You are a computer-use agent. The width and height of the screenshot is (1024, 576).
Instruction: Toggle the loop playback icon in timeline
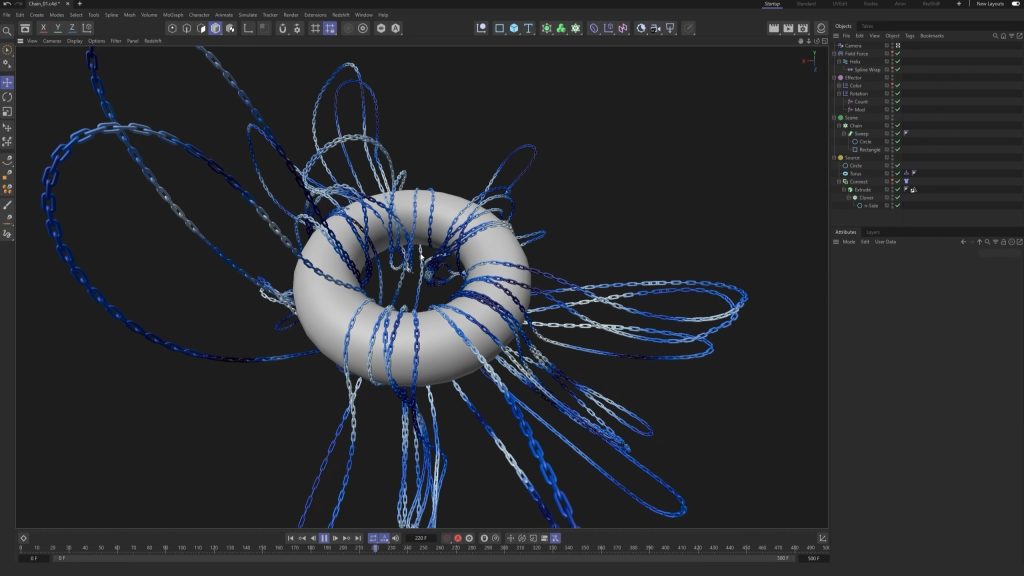(x=373, y=538)
